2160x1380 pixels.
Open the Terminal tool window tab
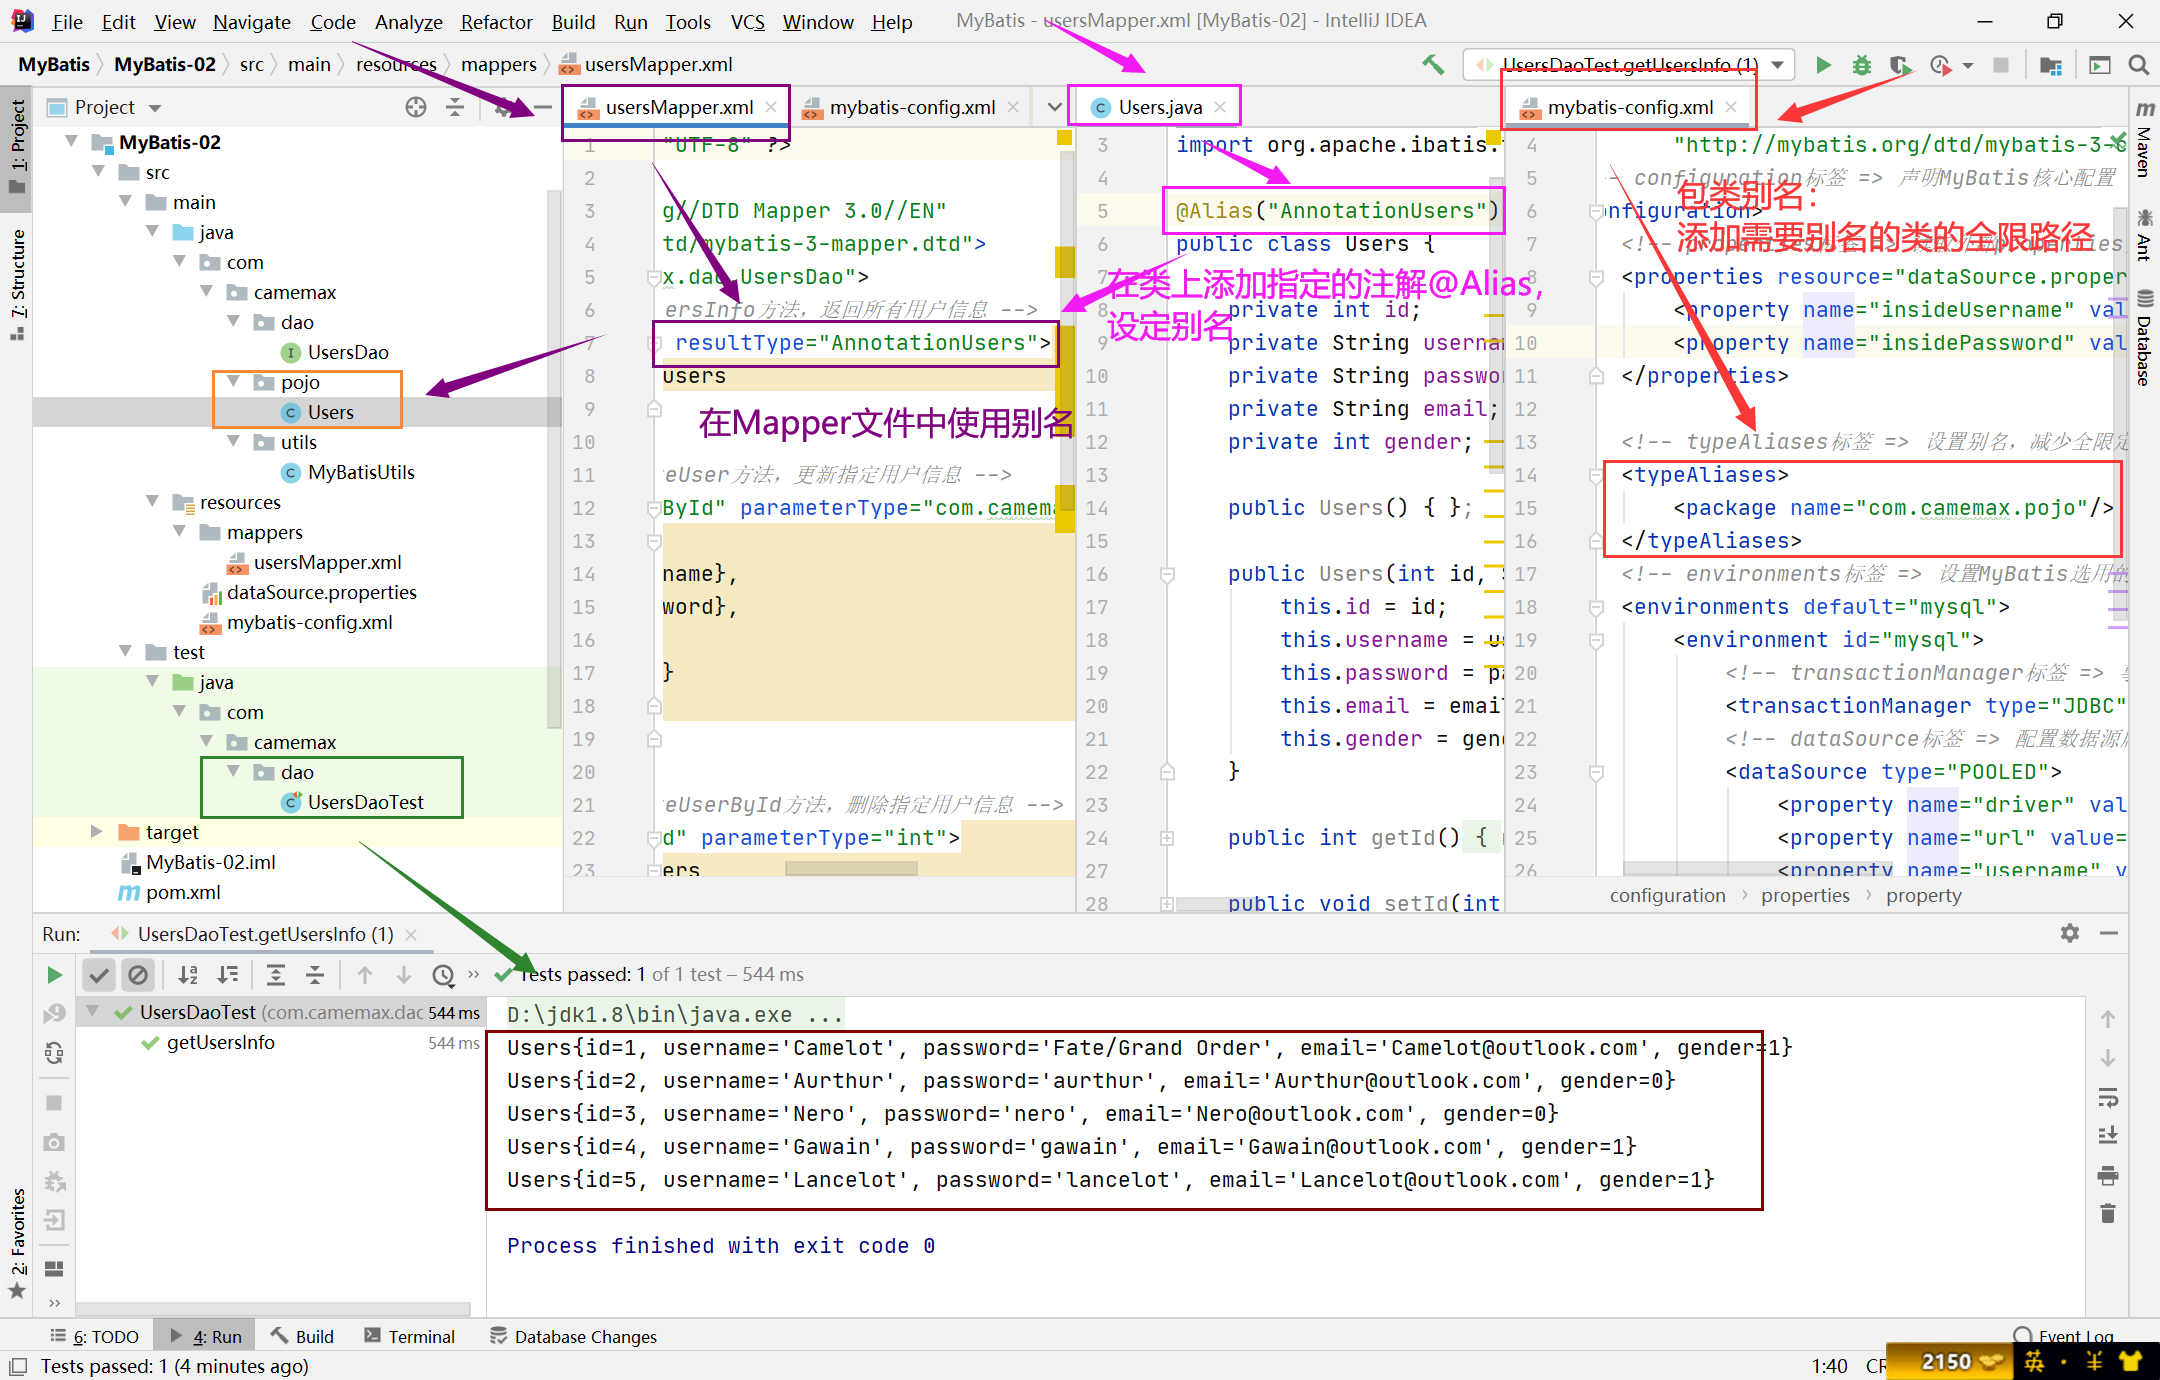point(409,1336)
